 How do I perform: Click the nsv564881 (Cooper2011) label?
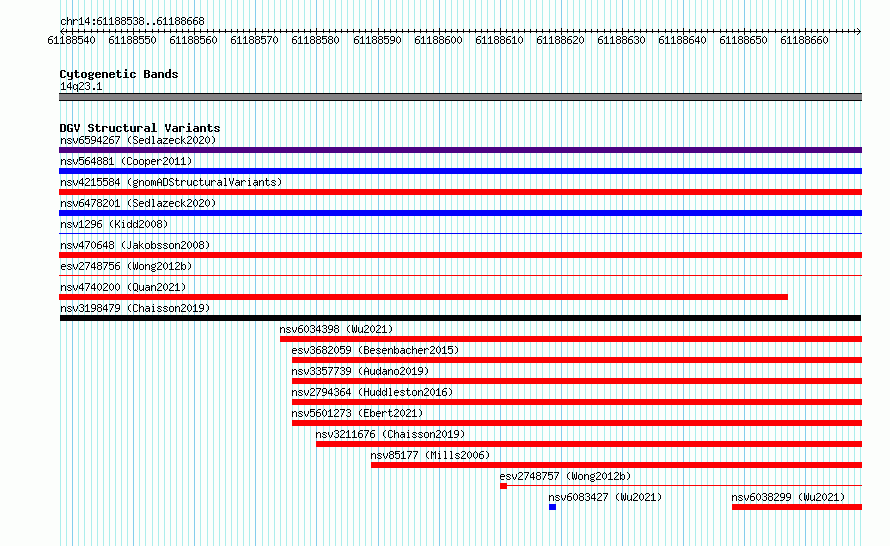126,161
